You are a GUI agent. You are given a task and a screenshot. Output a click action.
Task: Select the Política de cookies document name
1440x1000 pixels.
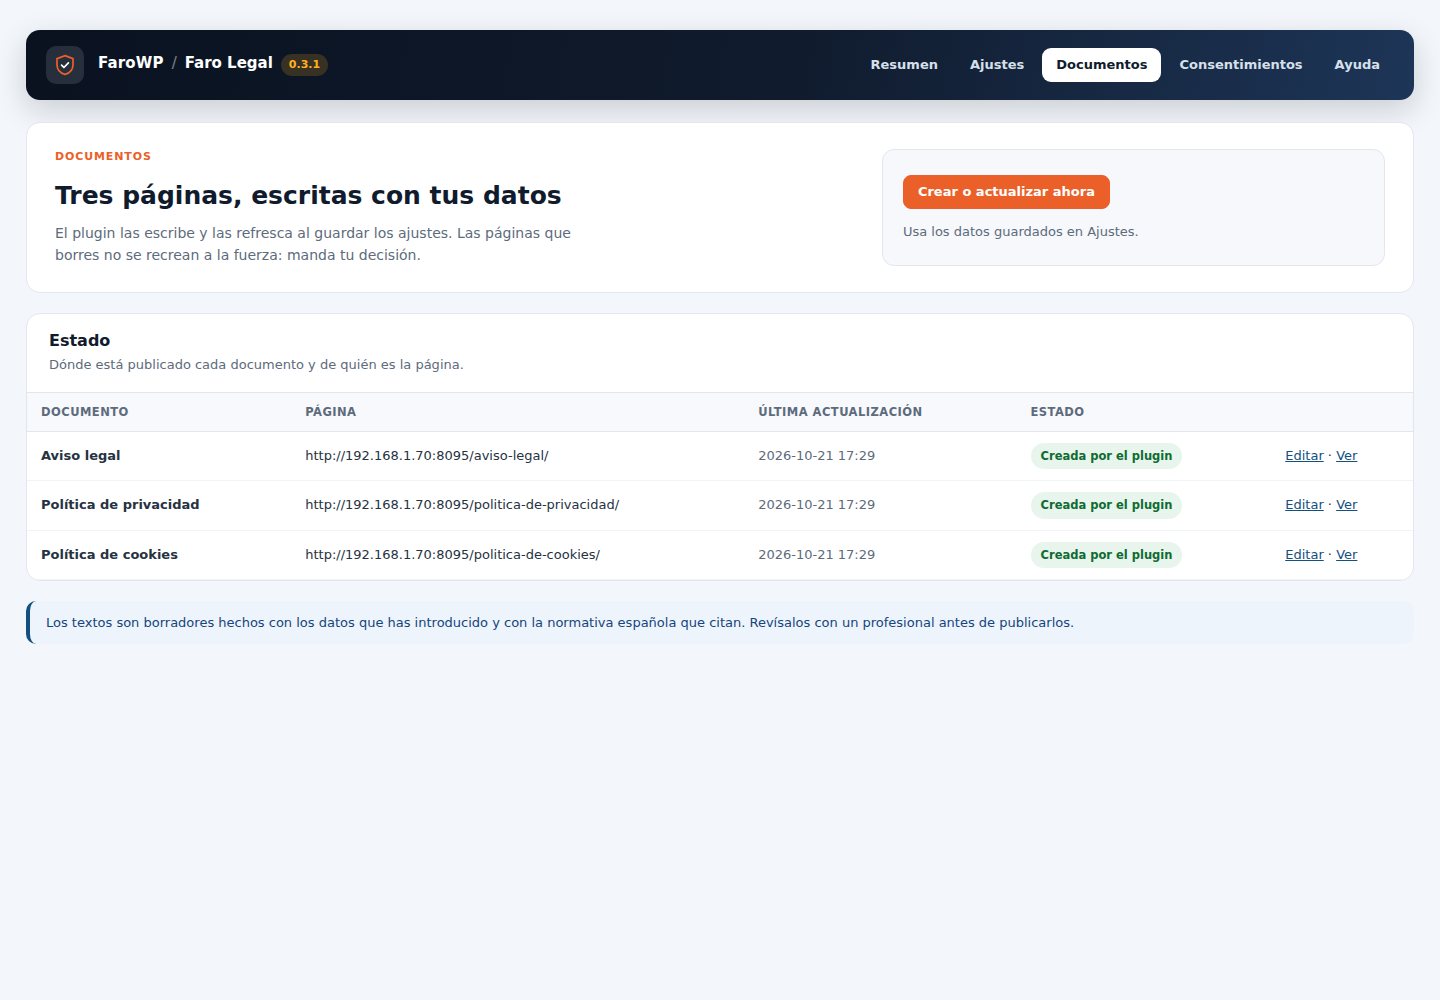(109, 555)
